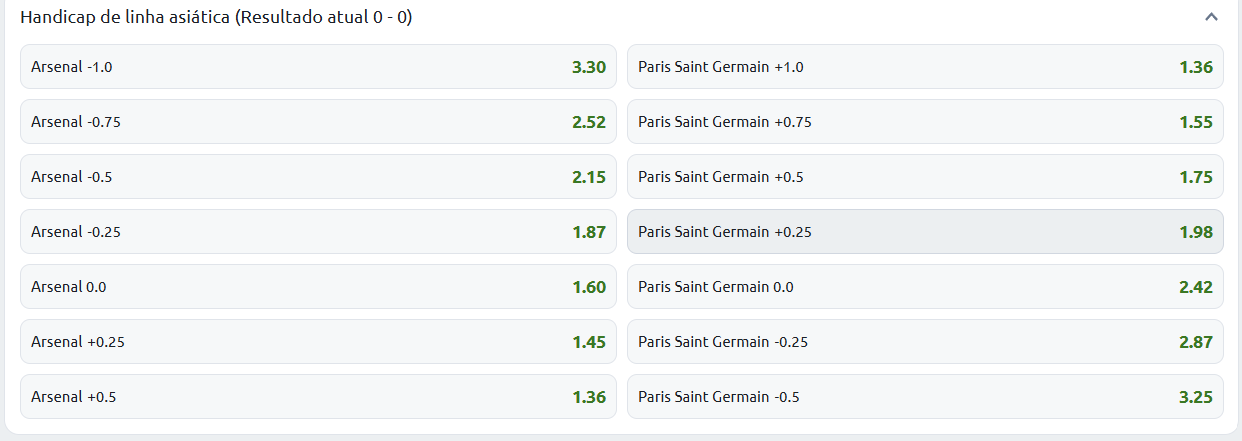Screen dimensions: 1242x441
Task: Select Paris Saint Germain +1.0 odds
Action: [x=924, y=67]
